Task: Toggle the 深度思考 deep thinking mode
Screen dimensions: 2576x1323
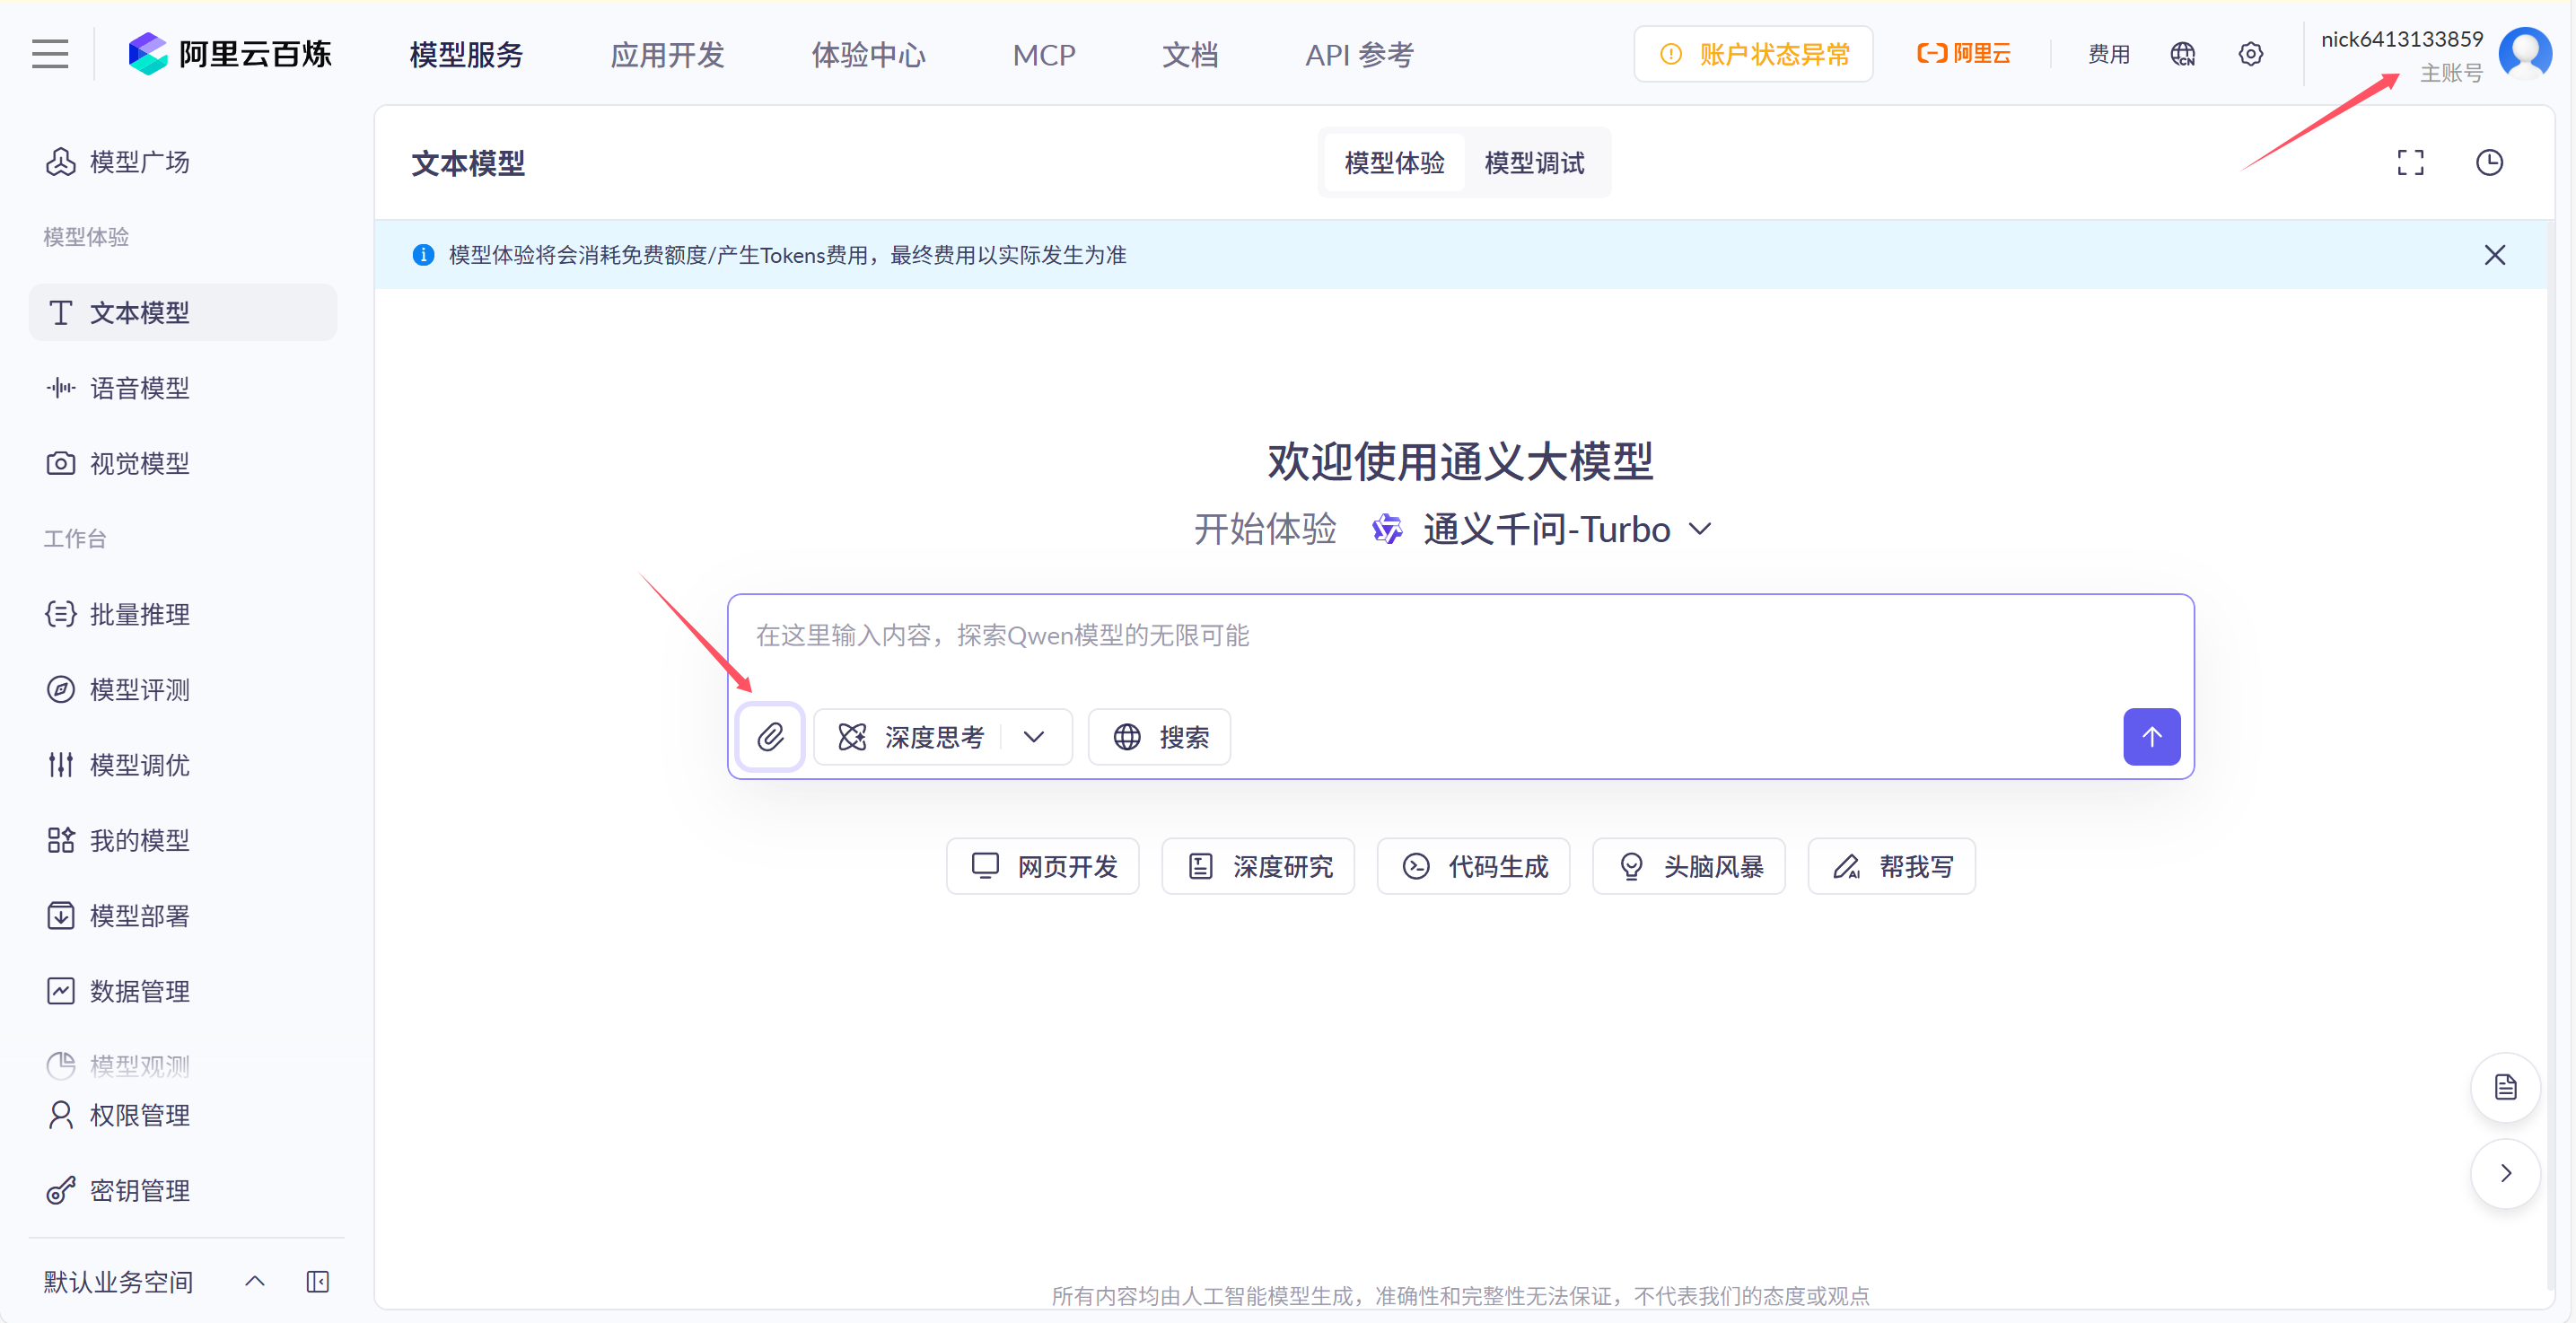Action: pos(910,737)
